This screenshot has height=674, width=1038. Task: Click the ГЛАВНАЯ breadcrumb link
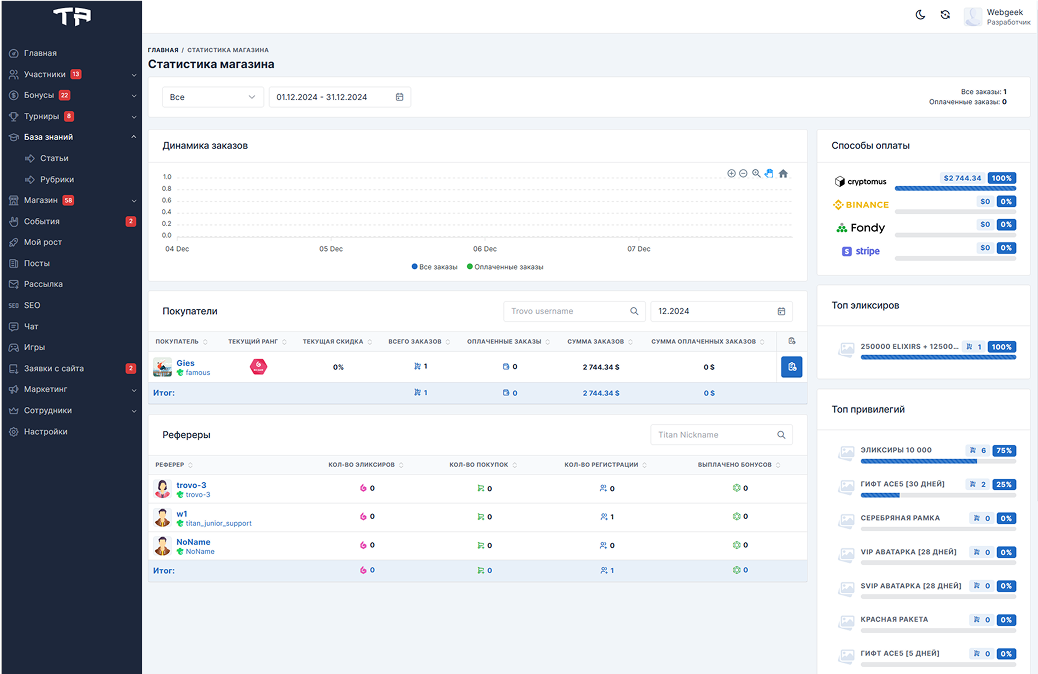[x=163, y=50]
